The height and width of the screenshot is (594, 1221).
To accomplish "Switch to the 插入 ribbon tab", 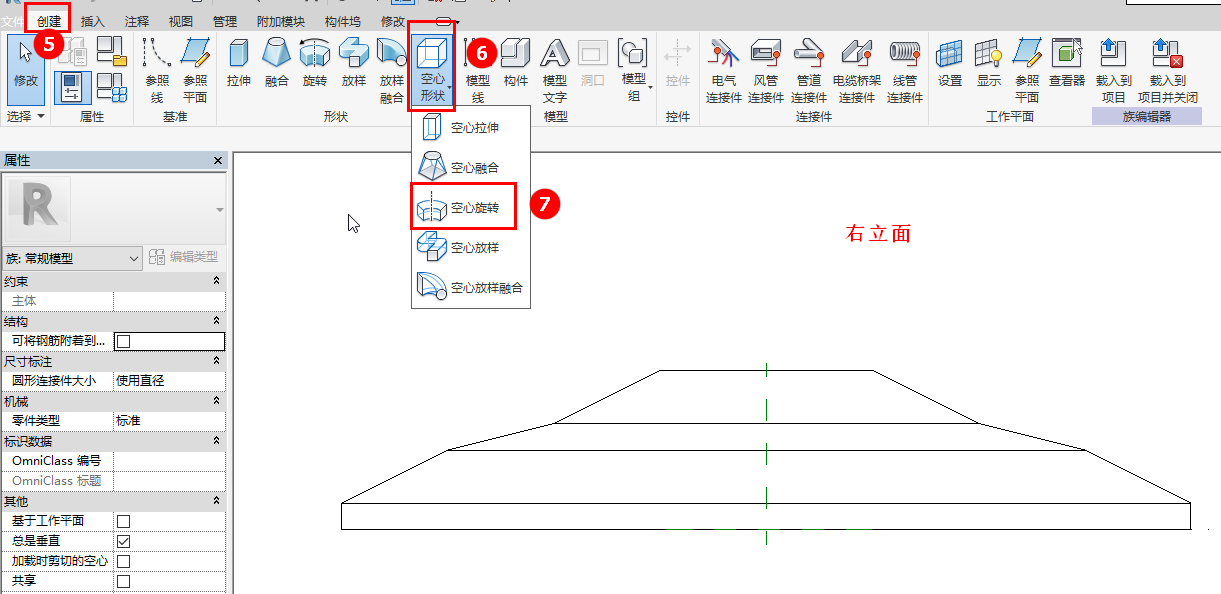I will coord(92,21).
